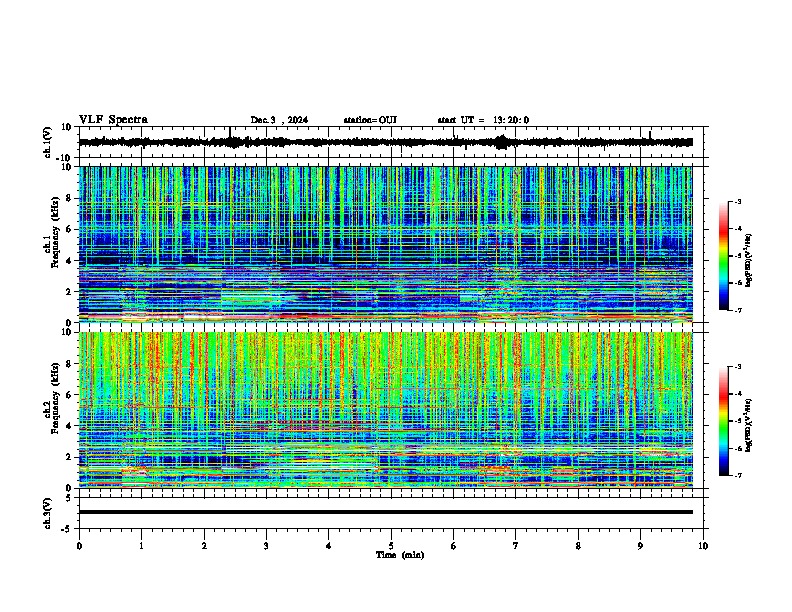Click '-7' on the ch.2 colorbar
Viewport: 792px width, 612px height.
click(x=738, y=476)
